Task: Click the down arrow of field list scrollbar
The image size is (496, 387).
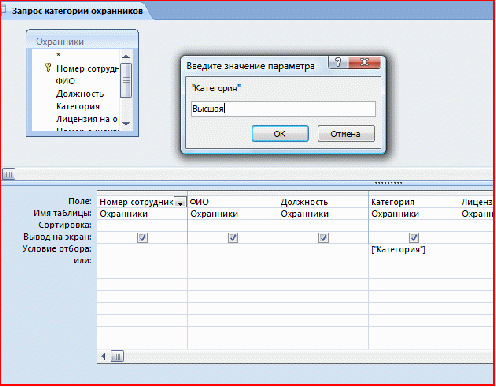Action: [126, 123]
